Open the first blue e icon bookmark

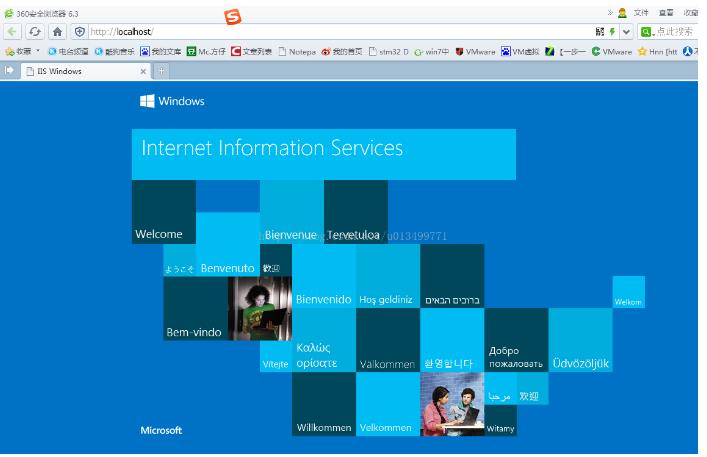click(x=68, y=51)
